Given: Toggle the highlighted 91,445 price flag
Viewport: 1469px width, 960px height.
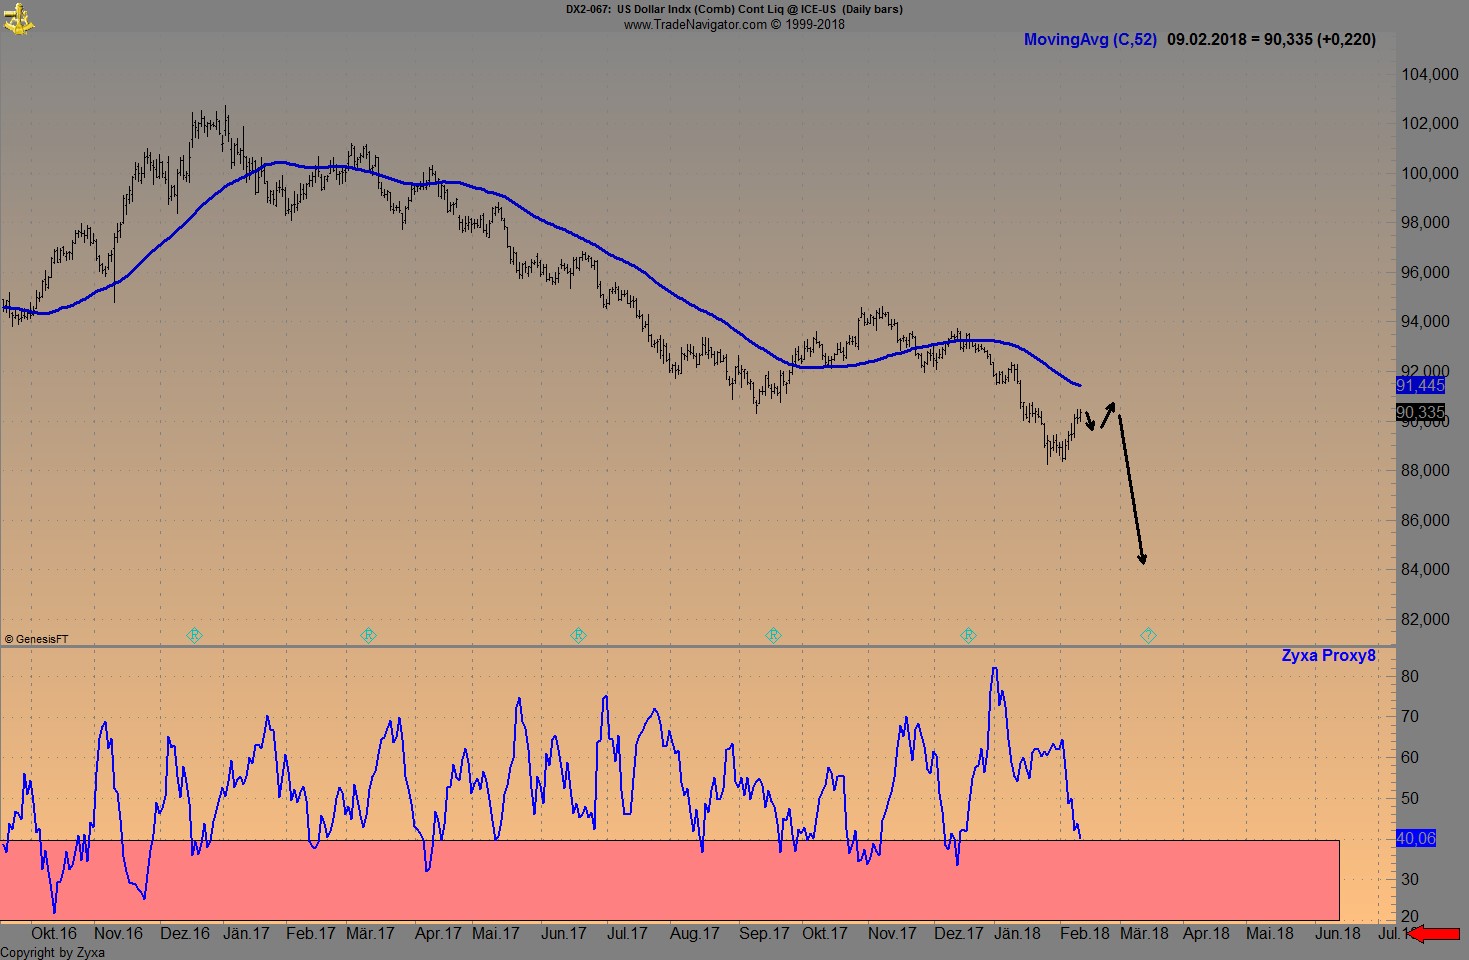Looking at the screenshot, I should [1420, 385].
